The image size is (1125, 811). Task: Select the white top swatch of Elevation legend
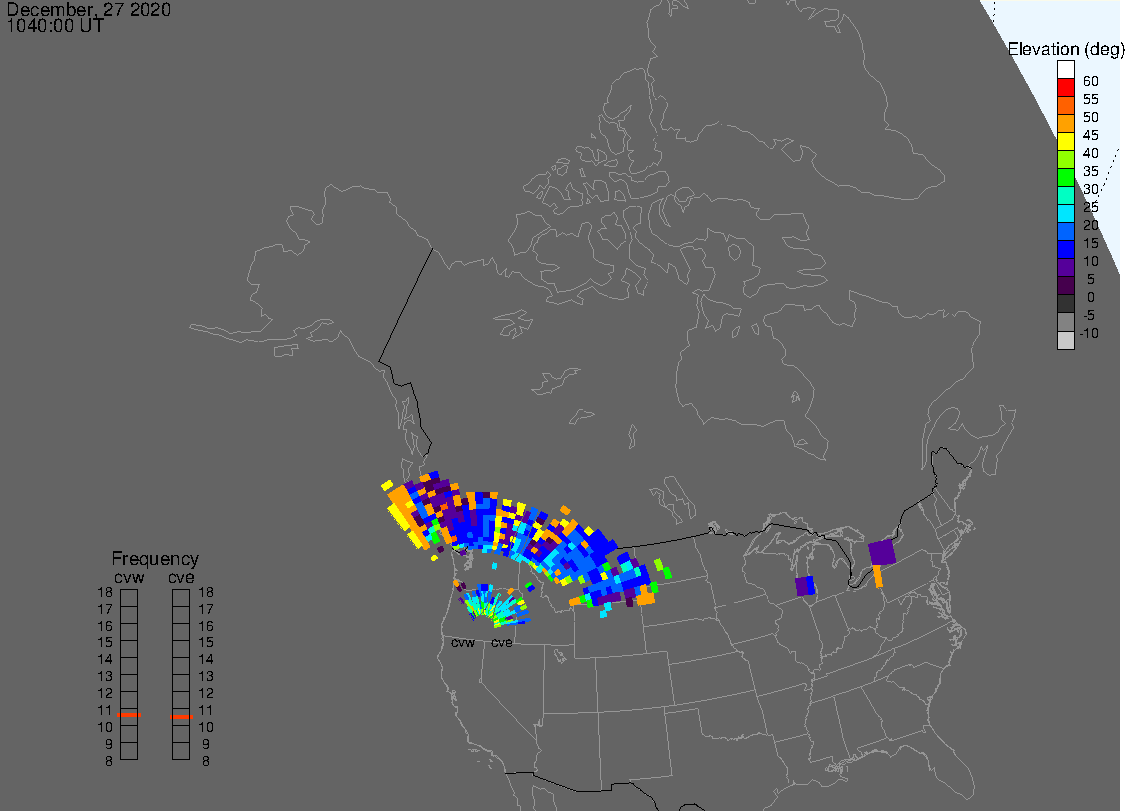coord(1065,70)
